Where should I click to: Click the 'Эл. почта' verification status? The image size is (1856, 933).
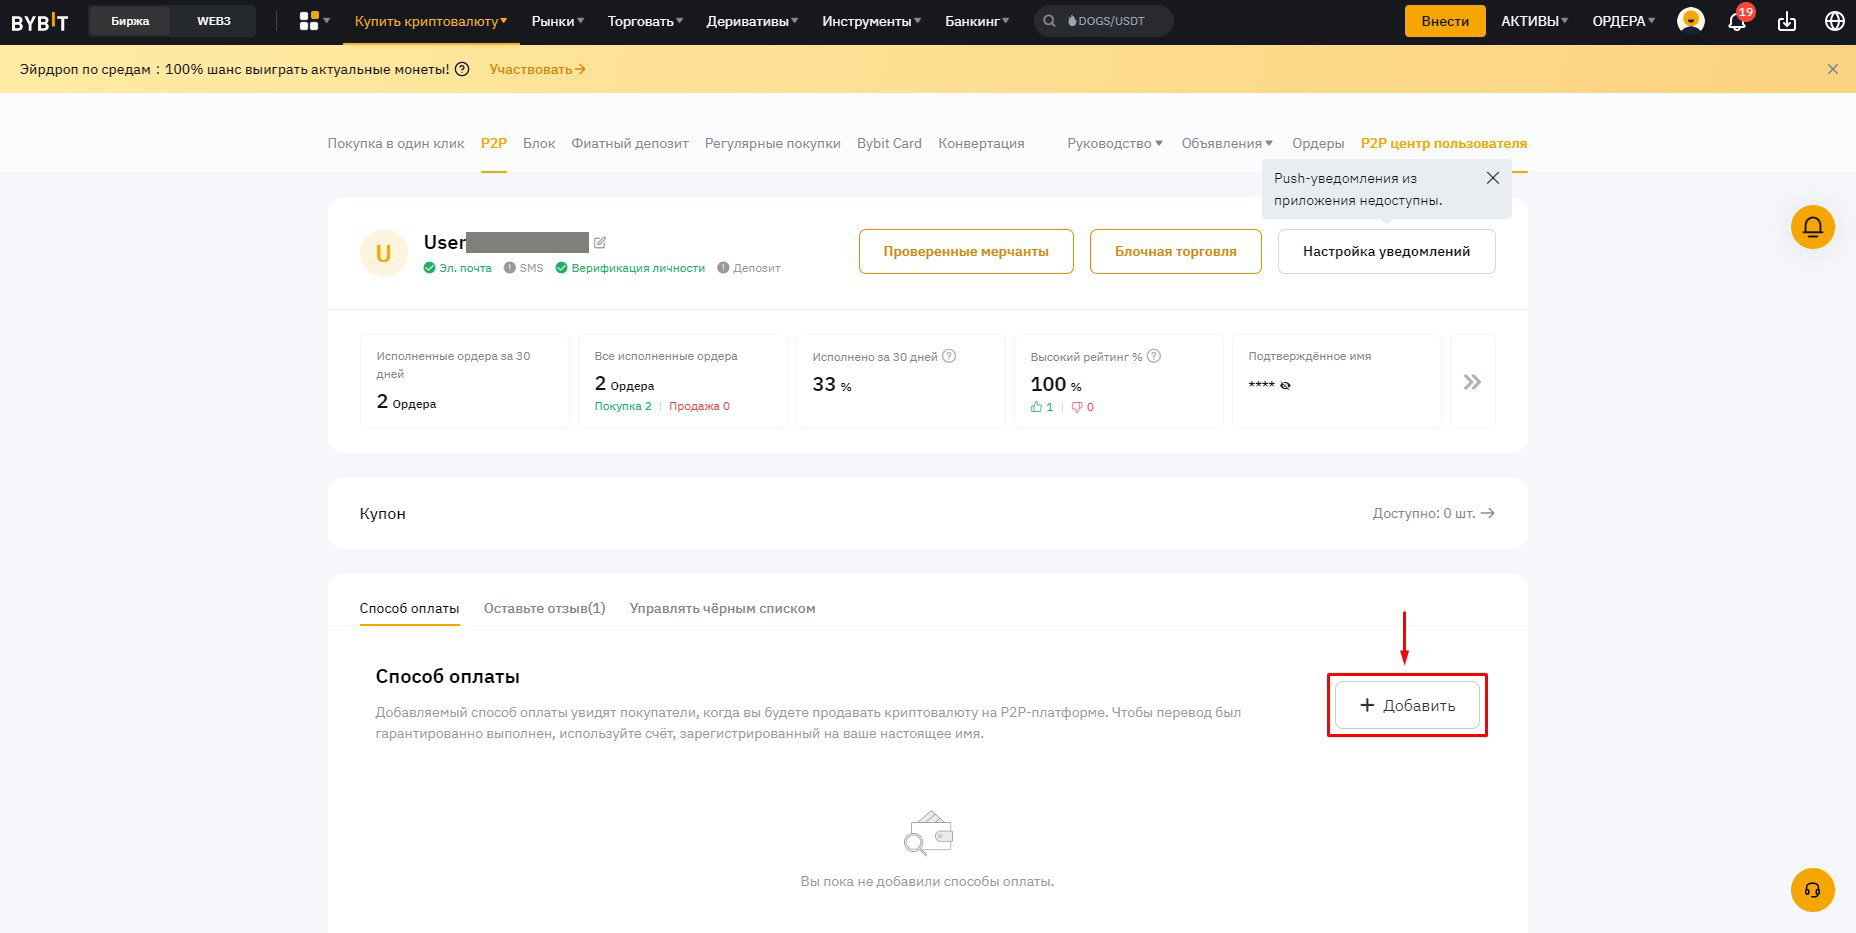click(458, 268)
